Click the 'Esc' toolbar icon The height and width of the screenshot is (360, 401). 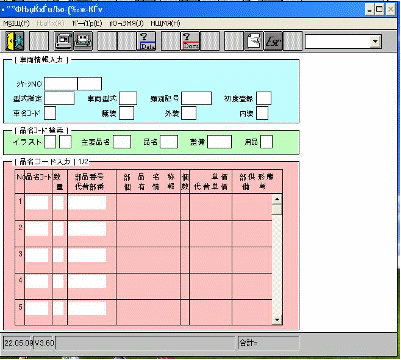coord(273,41)
